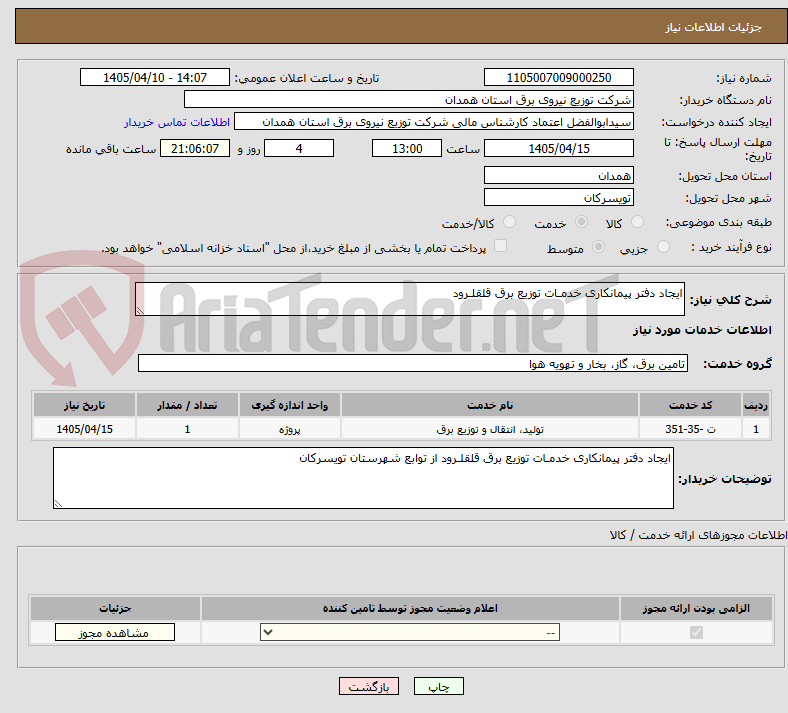Click the announcement date field 1405/04/10 - 14:07
Screen dimensions: 788x713
[x=155, y=77]
